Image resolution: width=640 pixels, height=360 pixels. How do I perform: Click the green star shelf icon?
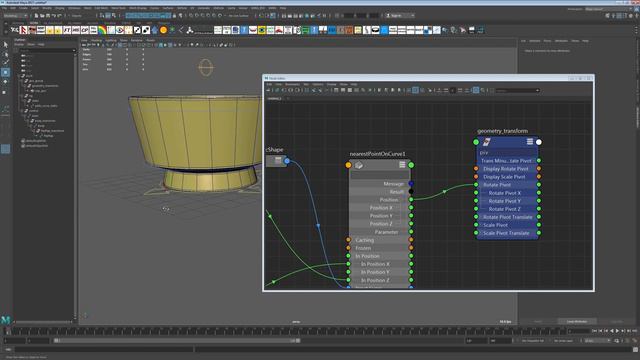click(172, 30)
